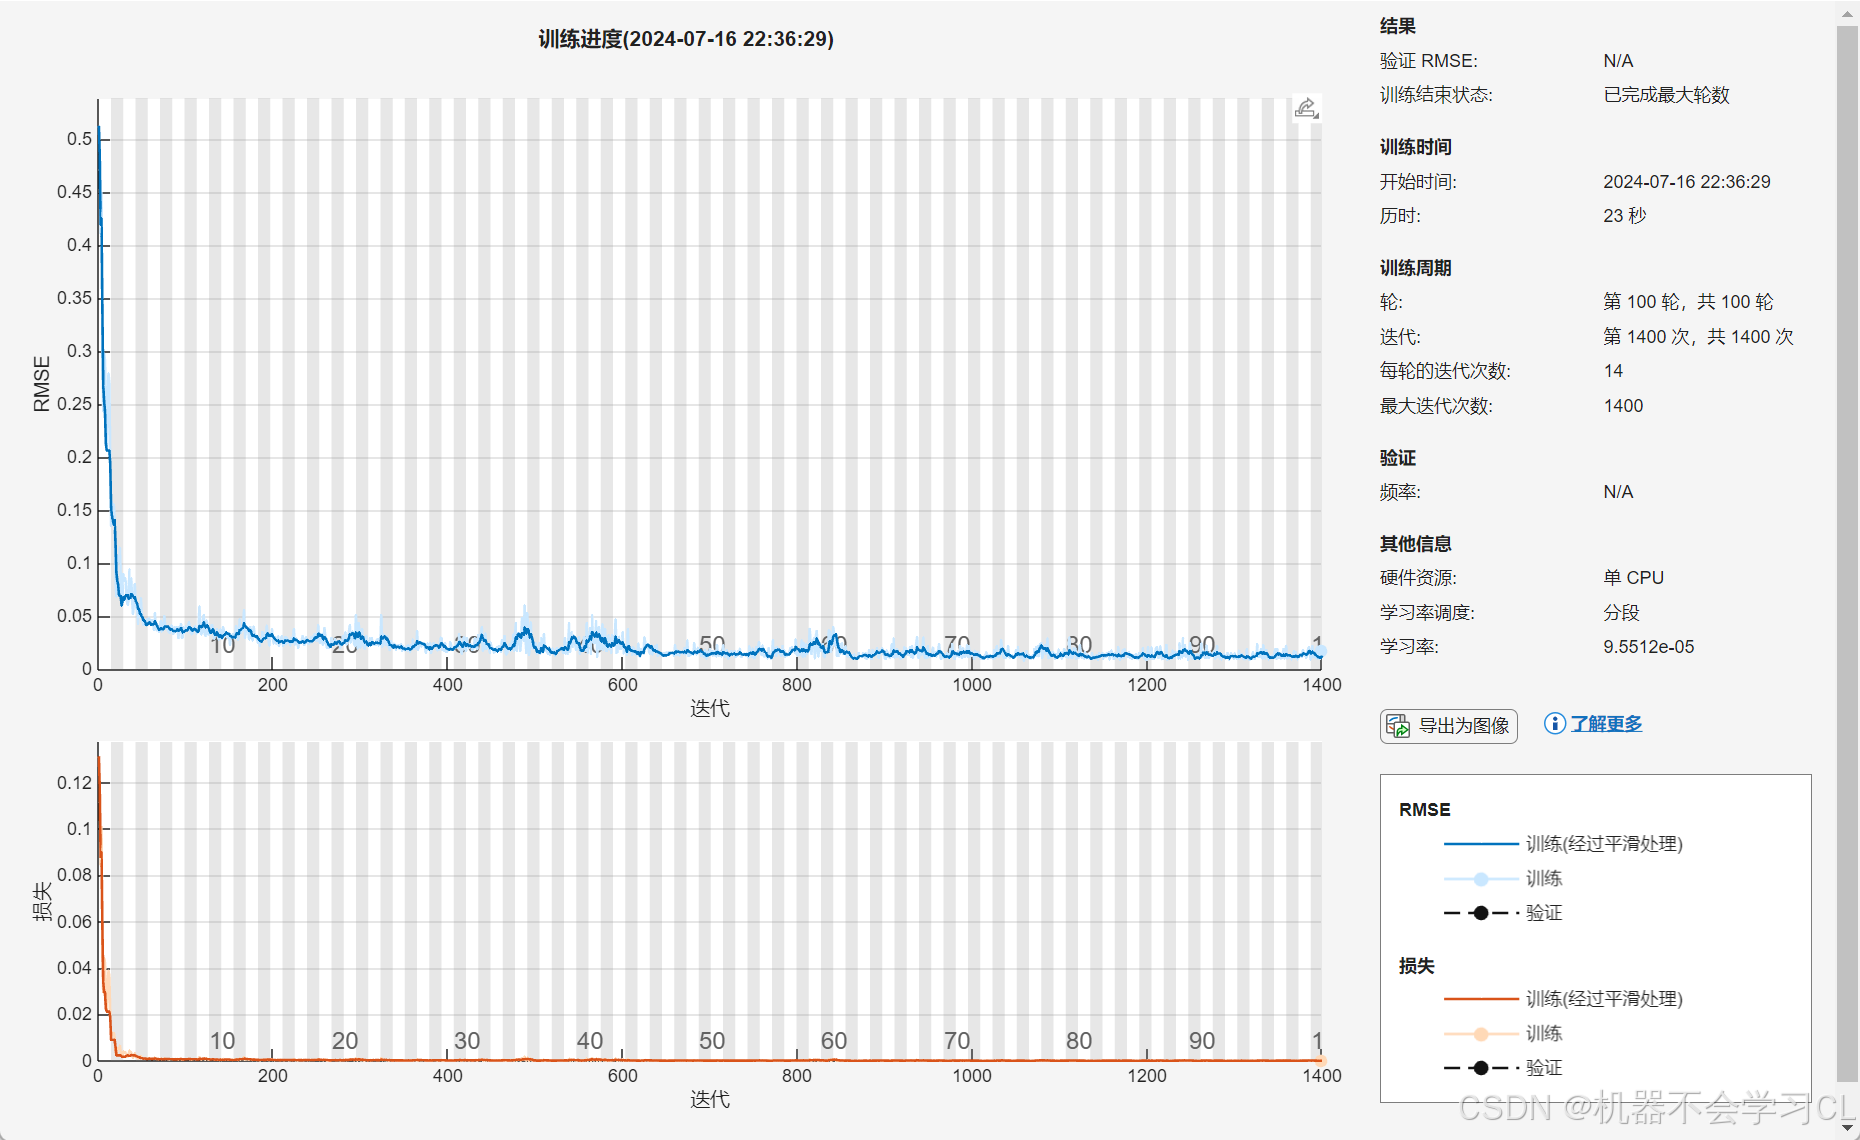Click 训练(经过平滑处理) legend entry under RMSE

1604,844
